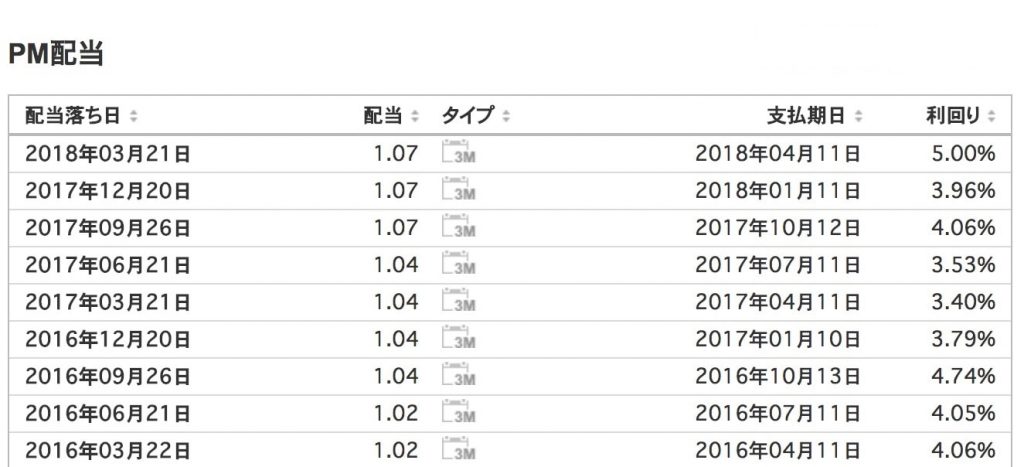1024x467 pixels.
Task: Click the 利回り column header label
Action: click(x=953, y=116)
